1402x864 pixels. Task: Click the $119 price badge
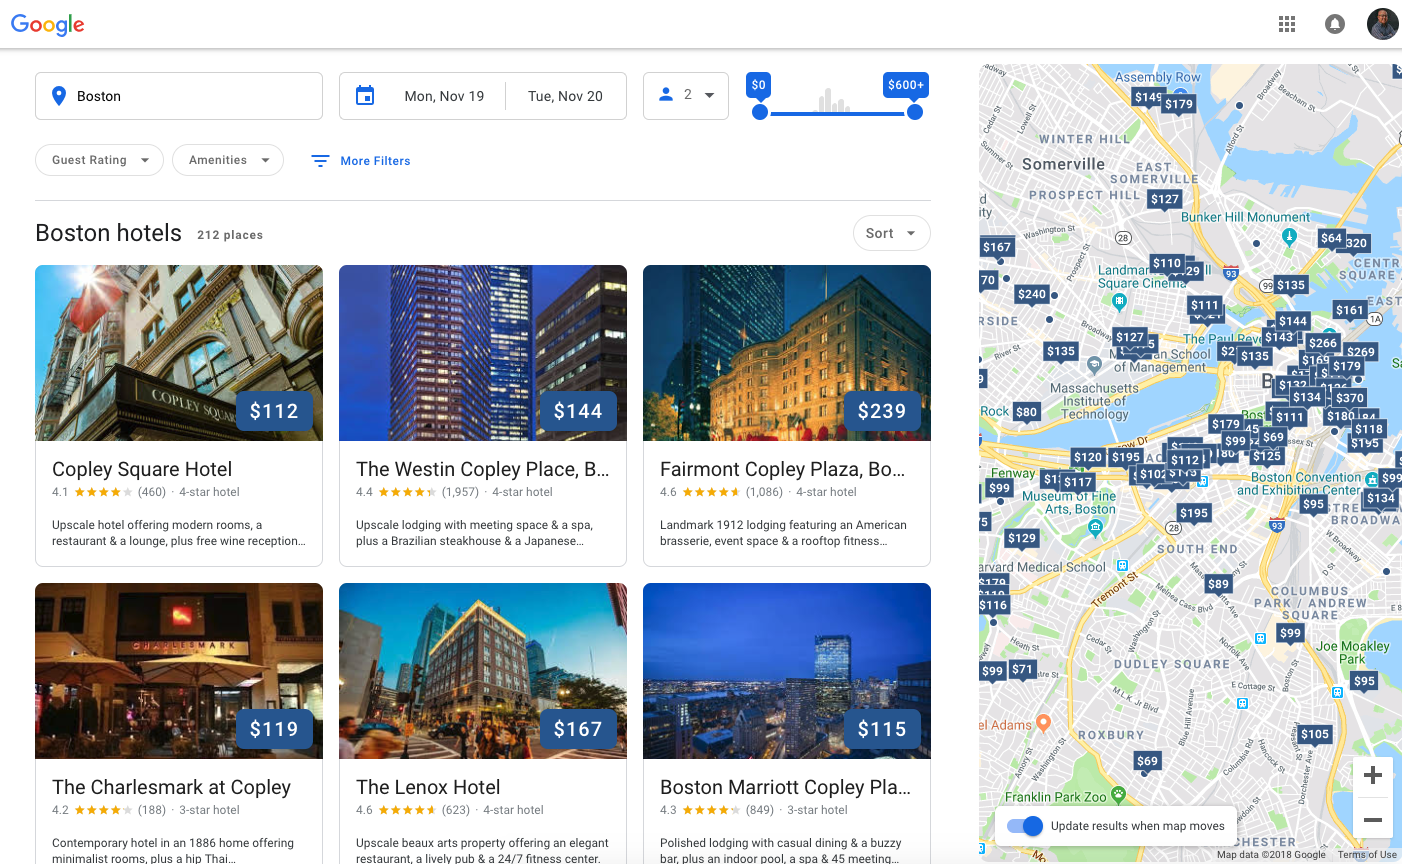274,729
